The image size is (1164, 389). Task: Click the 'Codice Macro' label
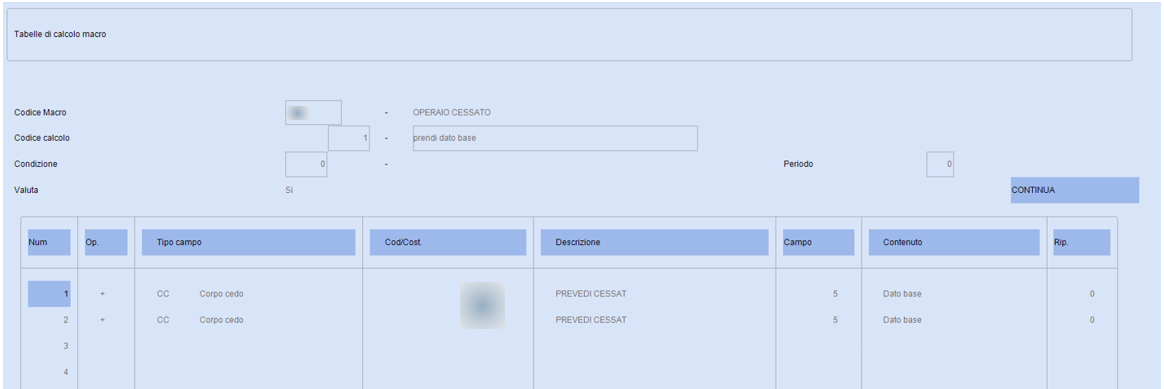(40, 113)
